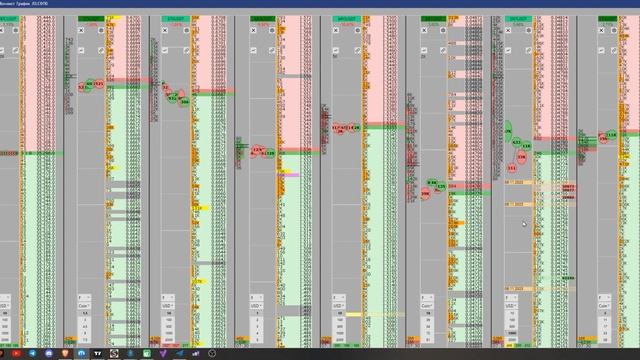The width and height of the screenshot is (640, 360).
Task: Select teal ticker header of fifth panel
Action: 347,19
